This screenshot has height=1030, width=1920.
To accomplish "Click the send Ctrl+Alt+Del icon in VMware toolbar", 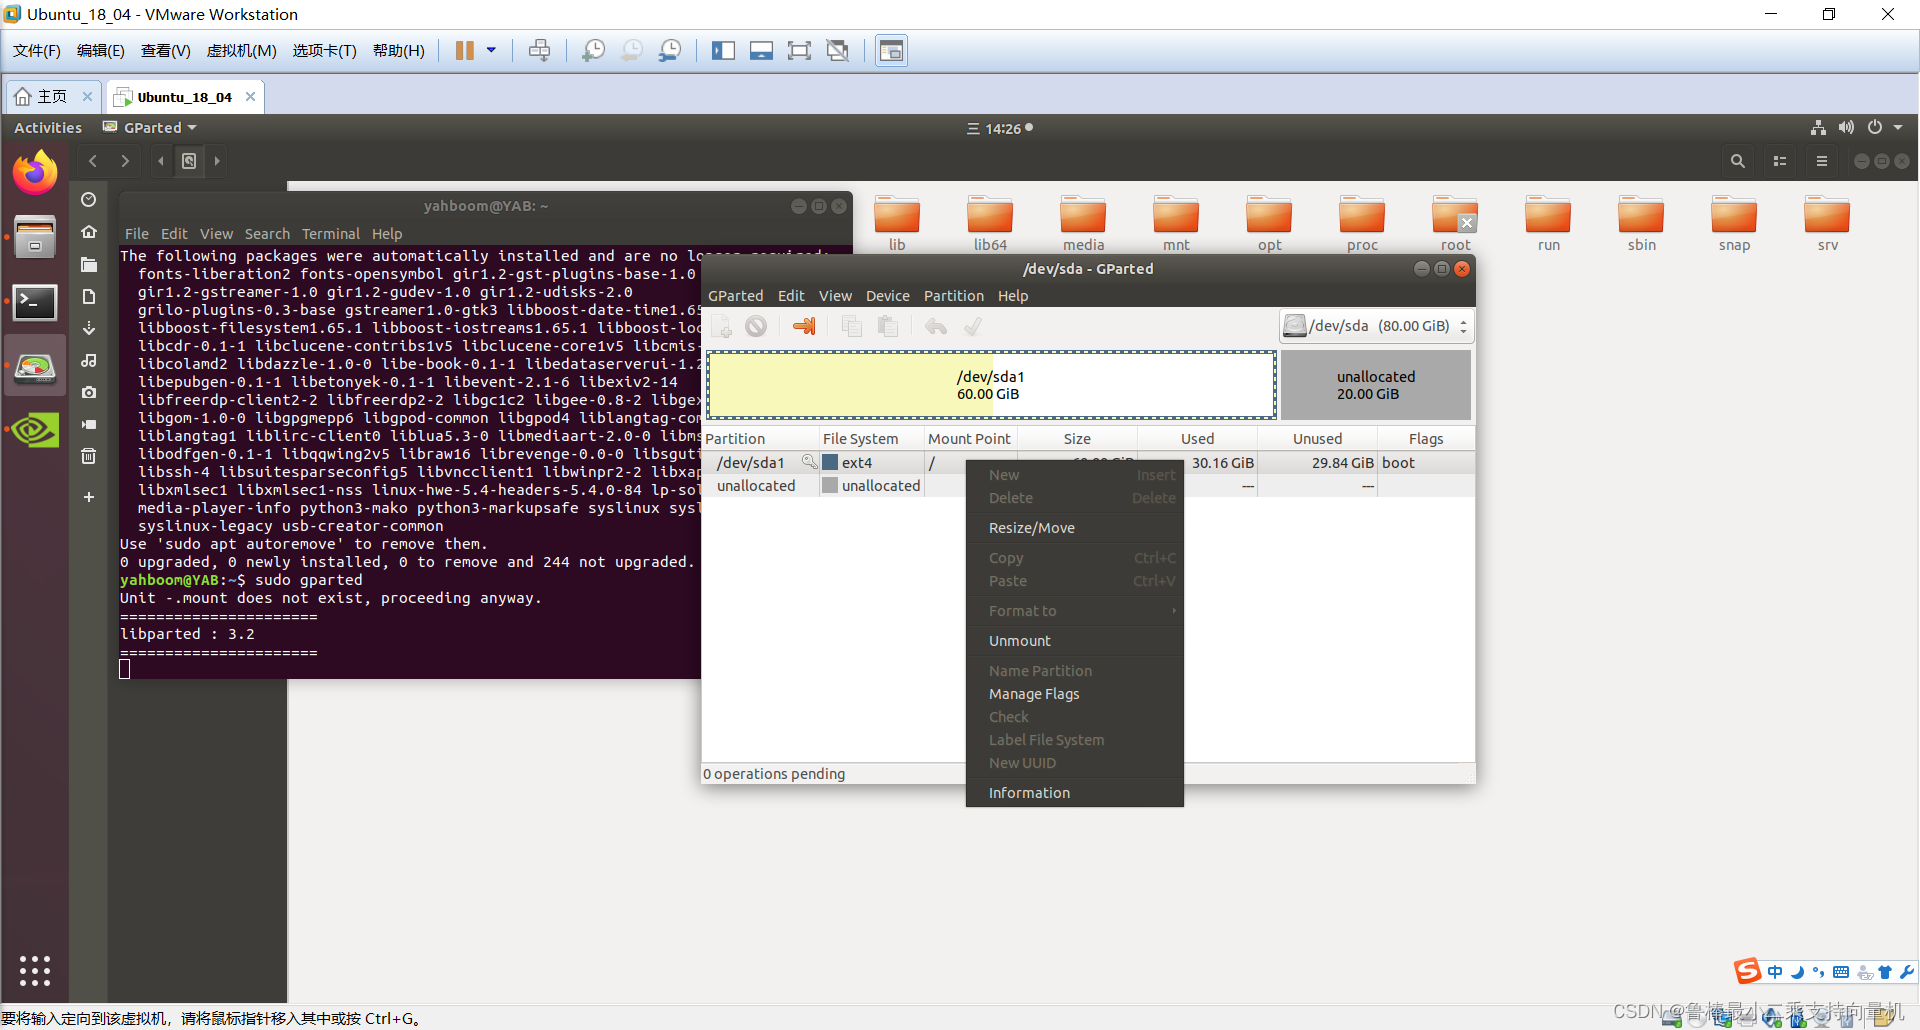I will (x=539, y=51).
